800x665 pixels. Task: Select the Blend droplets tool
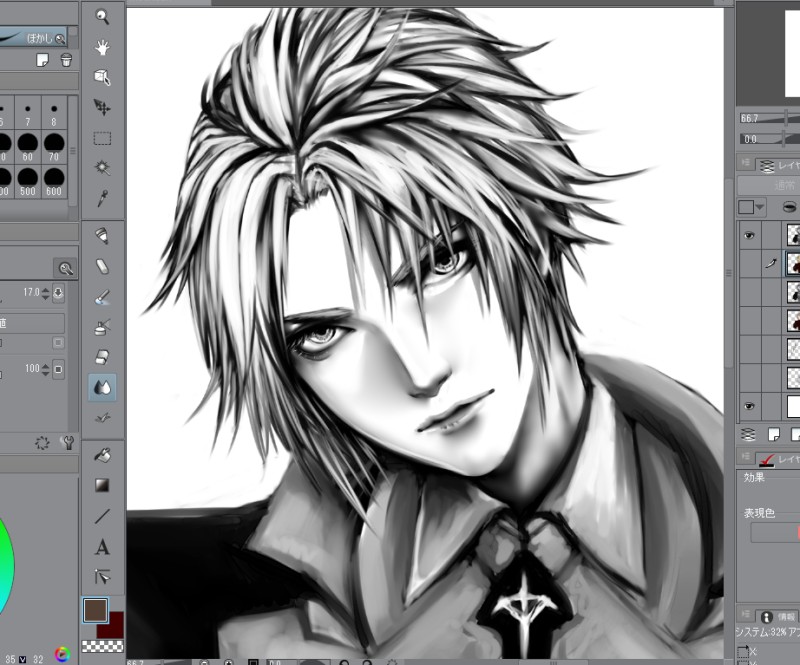point(103,387)
